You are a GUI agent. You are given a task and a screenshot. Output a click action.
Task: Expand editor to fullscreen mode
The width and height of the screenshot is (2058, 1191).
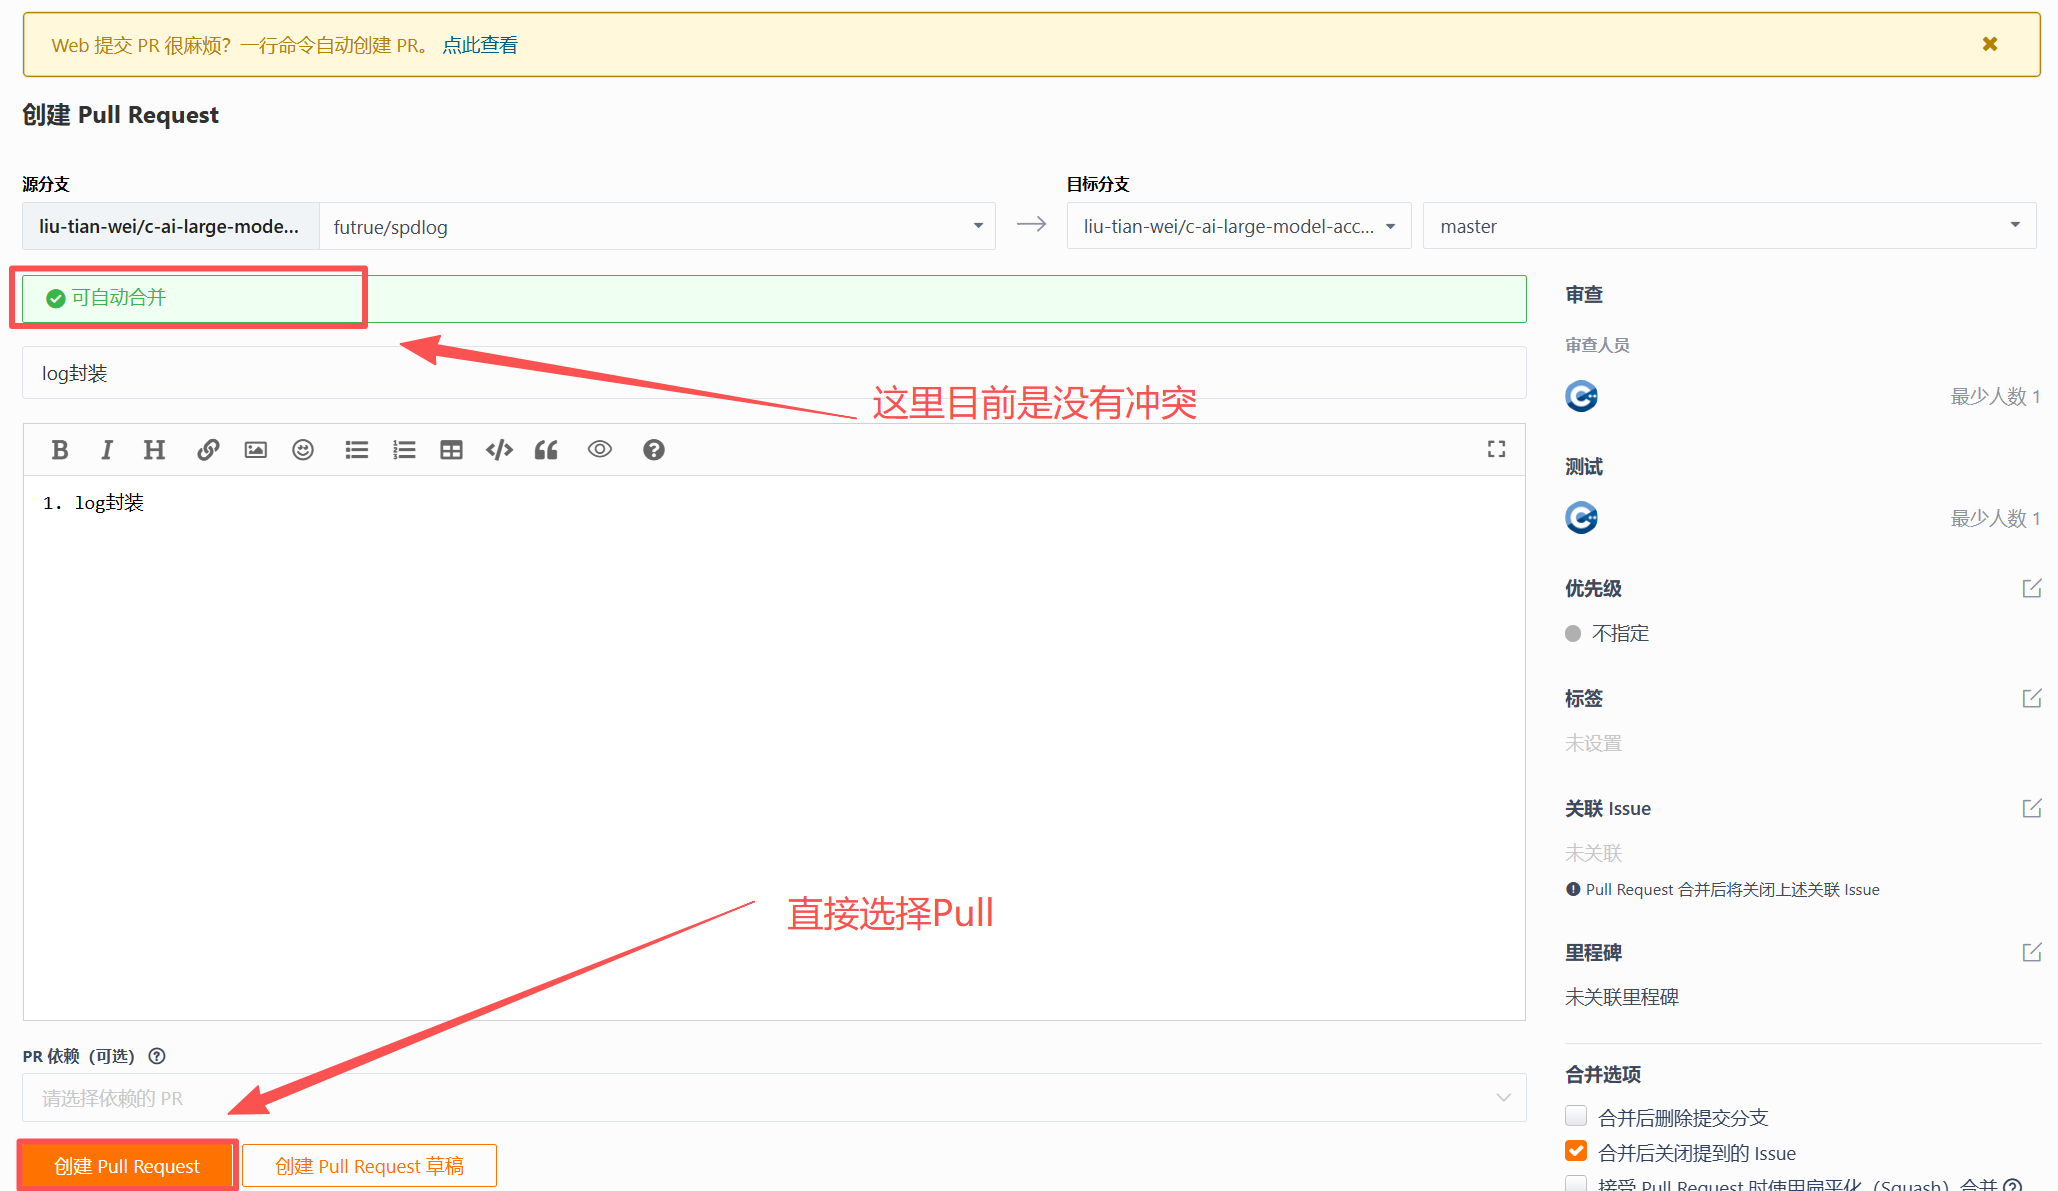click(1496, 449)
